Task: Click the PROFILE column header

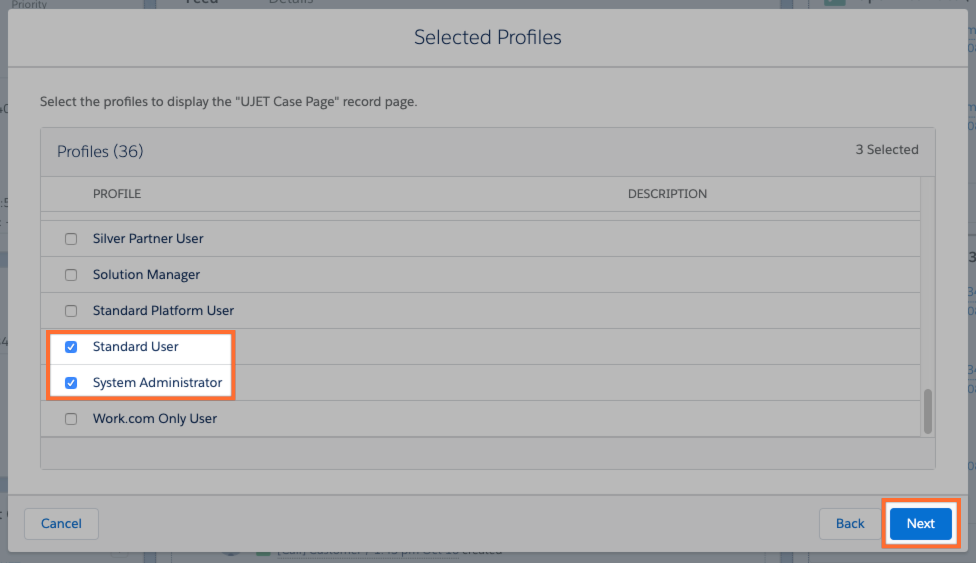Action: [117, 194]
